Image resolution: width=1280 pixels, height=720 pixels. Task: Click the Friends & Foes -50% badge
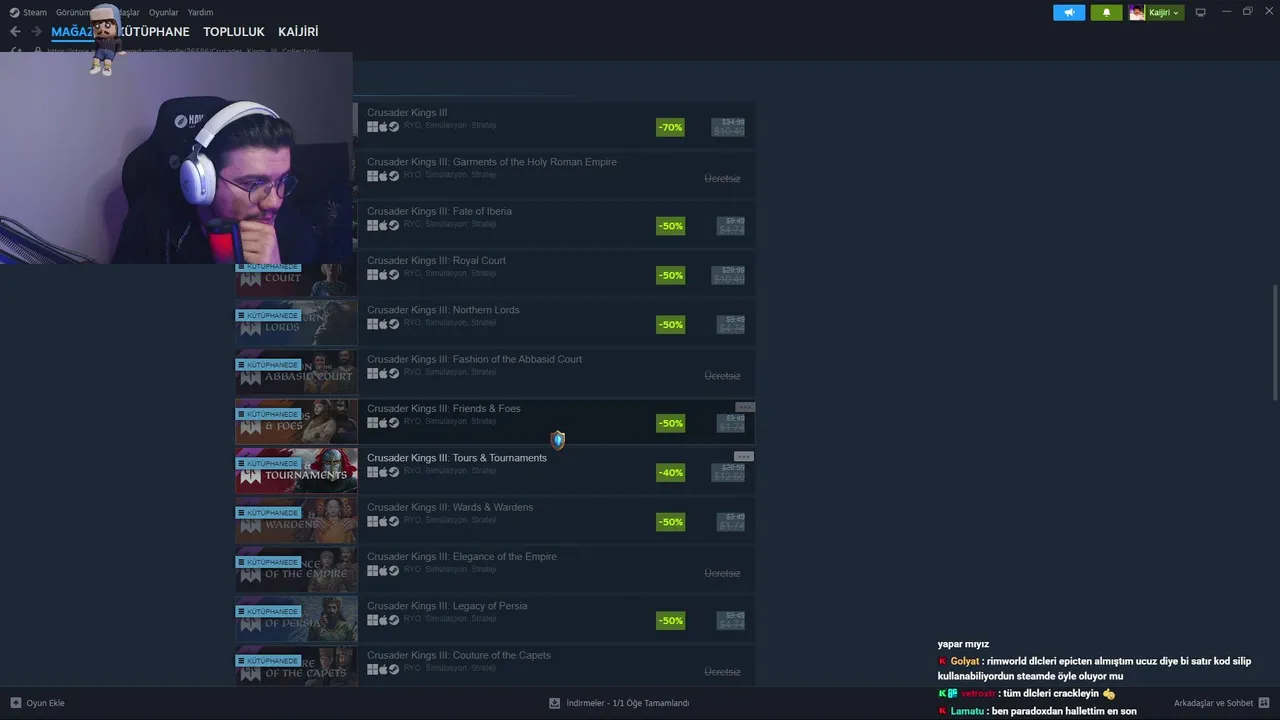pyautogui.click(x=670, y=423)
